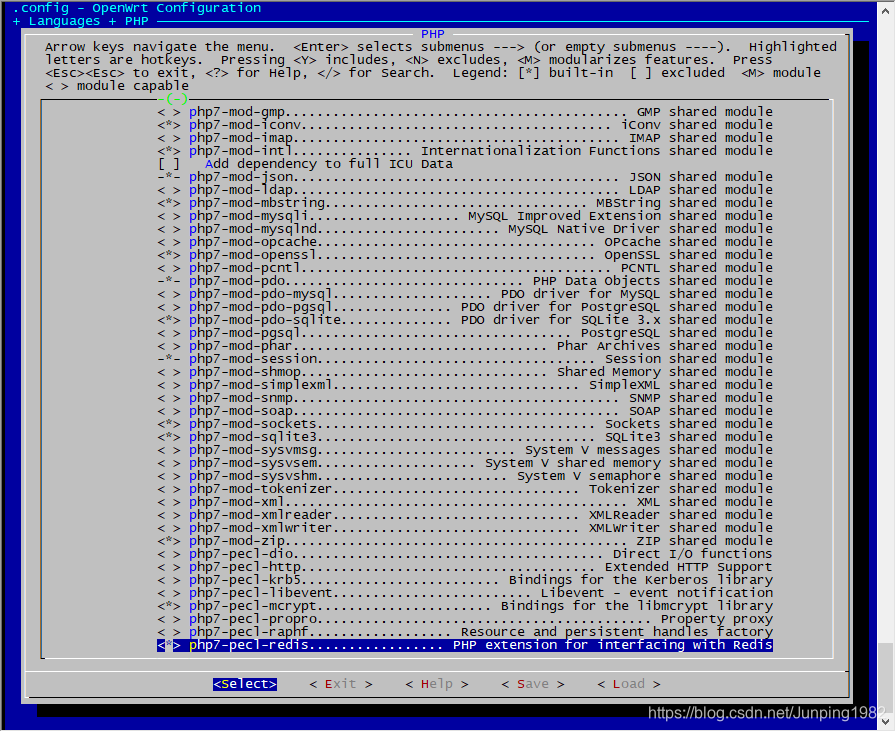This screenshot has height=732, width=896.
Task: Toggle the php7-mod-mbstring selection marker
Action: pyautogui.click(x=169, y=203)
